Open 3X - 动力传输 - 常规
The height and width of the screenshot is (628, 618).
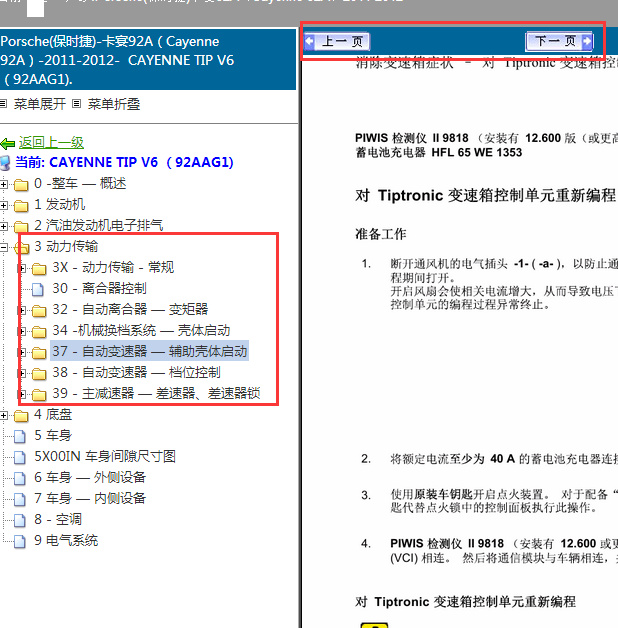click(x=113, y=267)
